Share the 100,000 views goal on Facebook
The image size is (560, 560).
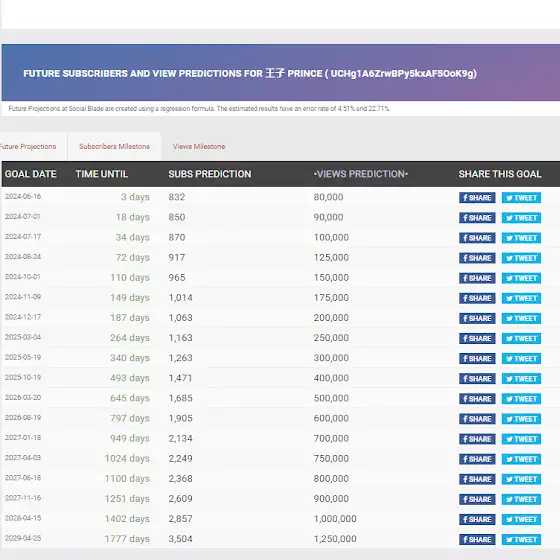477,238
